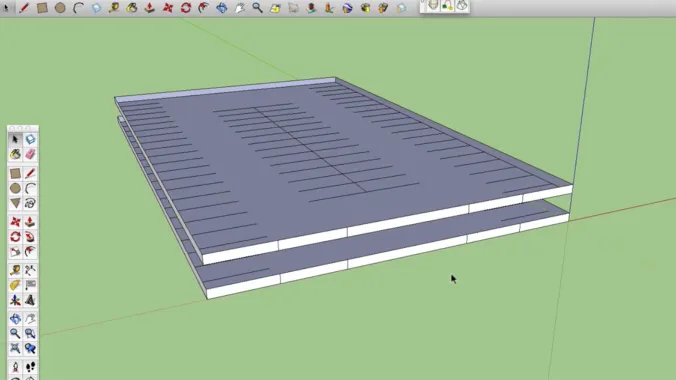The height and width of the screenshot is (380, 676).
Task: Choose Circle tool in left tool palette
Action: [x=15, y=188]
